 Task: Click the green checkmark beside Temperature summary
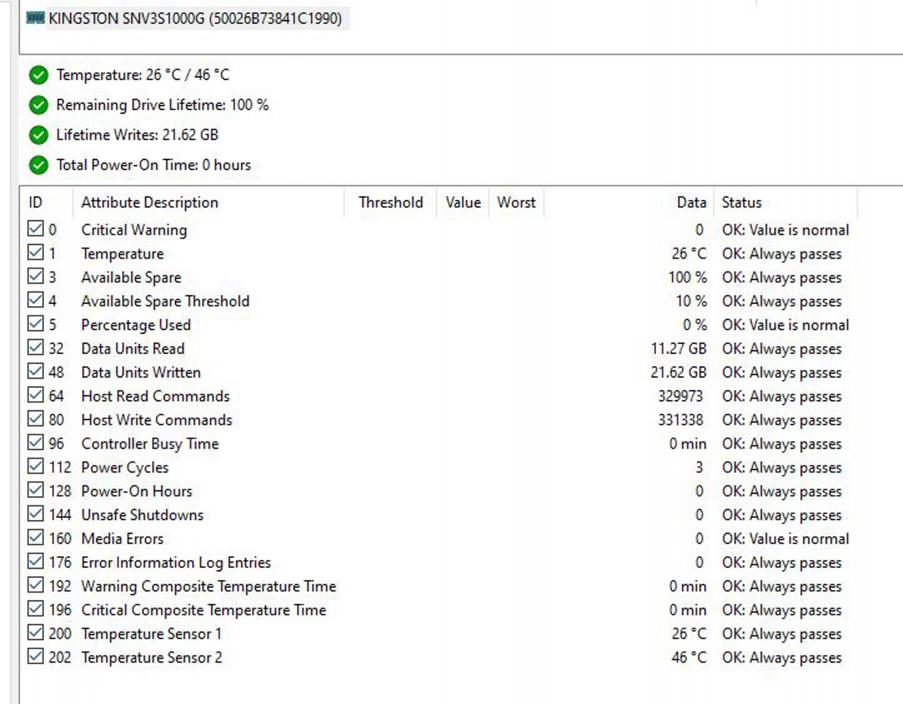[x=39, y=75]
